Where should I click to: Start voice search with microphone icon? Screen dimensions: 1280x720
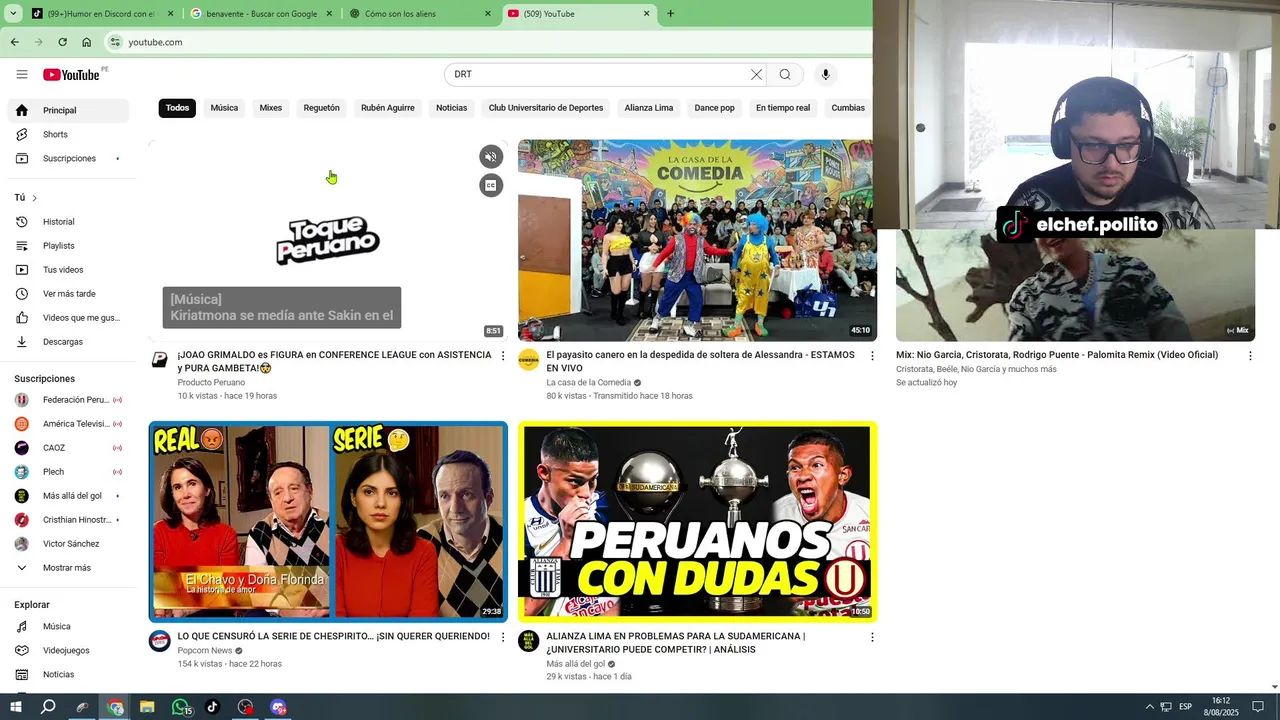825,74
